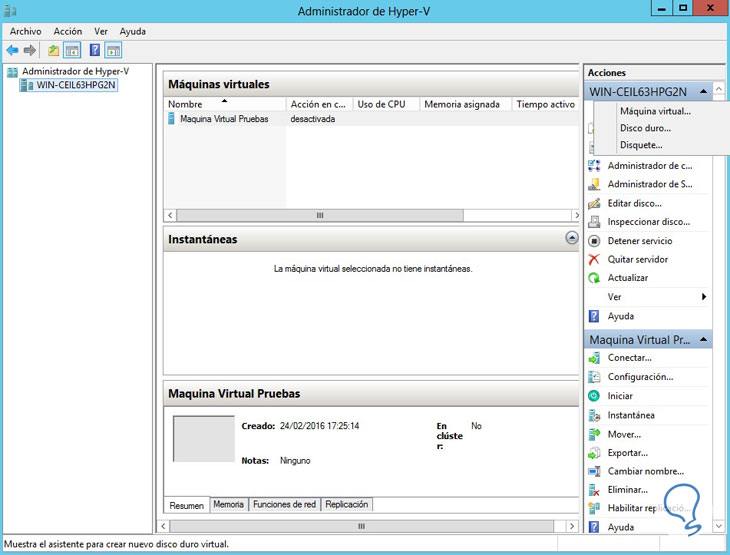The width and height of the screenshot is (730, 555).
Task: Choose Máquina virtual... from Nuevo submenu
Action: point(655,111)
